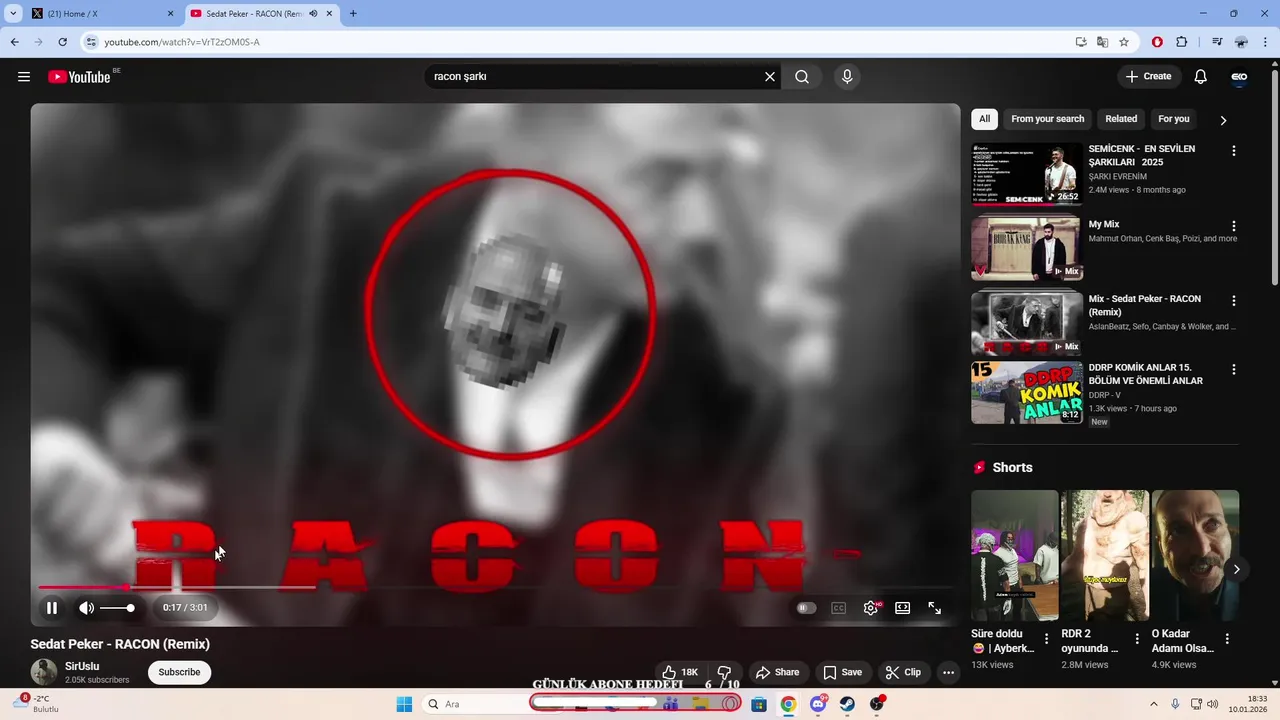
Task: Start voice search with microphone
Action: click(847, 77)
